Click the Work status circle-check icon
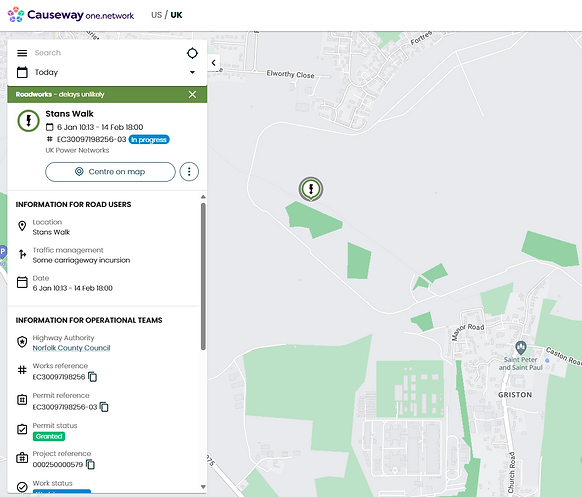The image size is (582, 497). pos(22,487)
